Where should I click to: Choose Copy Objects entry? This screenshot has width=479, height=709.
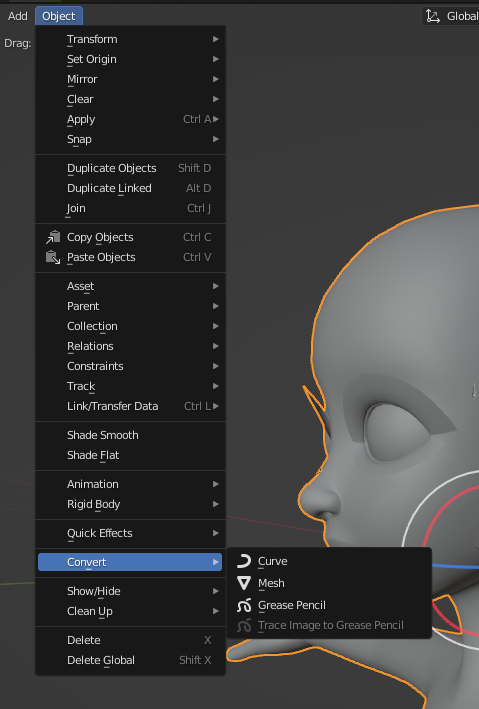pyautogui.click(x=130, y=237)
